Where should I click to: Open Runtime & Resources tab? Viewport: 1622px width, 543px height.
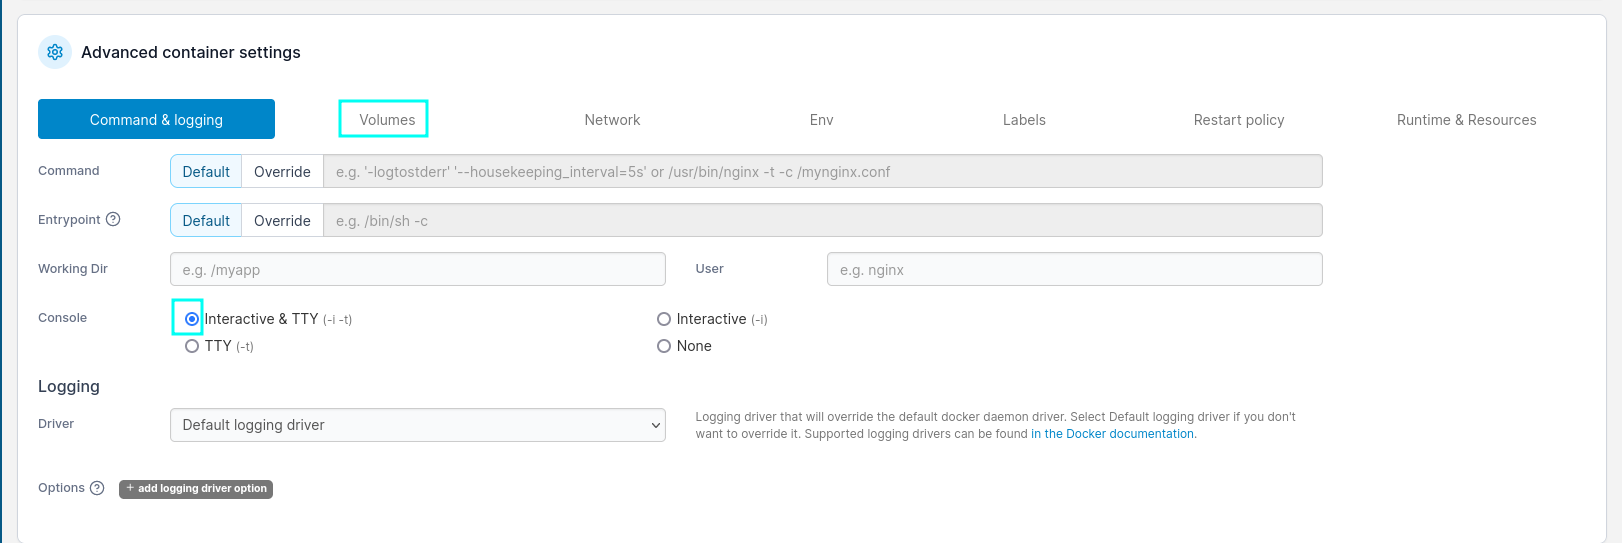pyautogui.click(x=1466, y=120)
